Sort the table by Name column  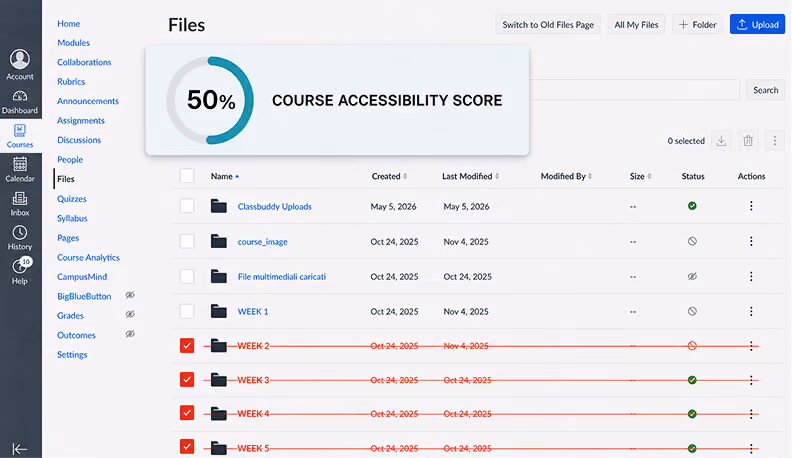(x=225, y=176)
